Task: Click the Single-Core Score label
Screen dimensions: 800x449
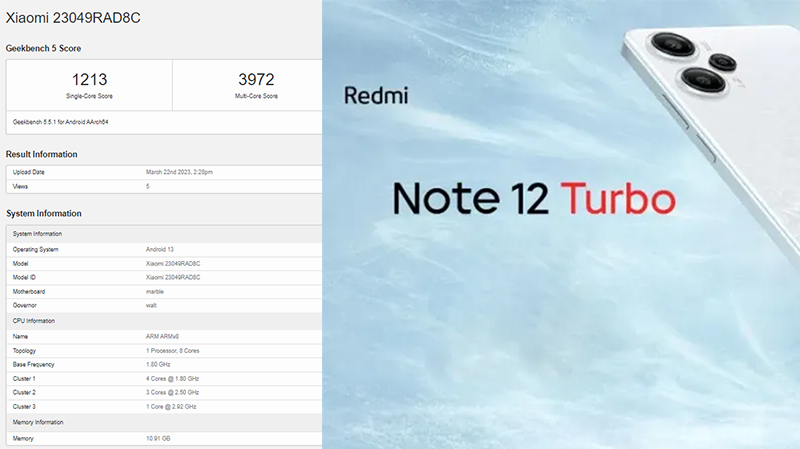Action: point(89,96)
